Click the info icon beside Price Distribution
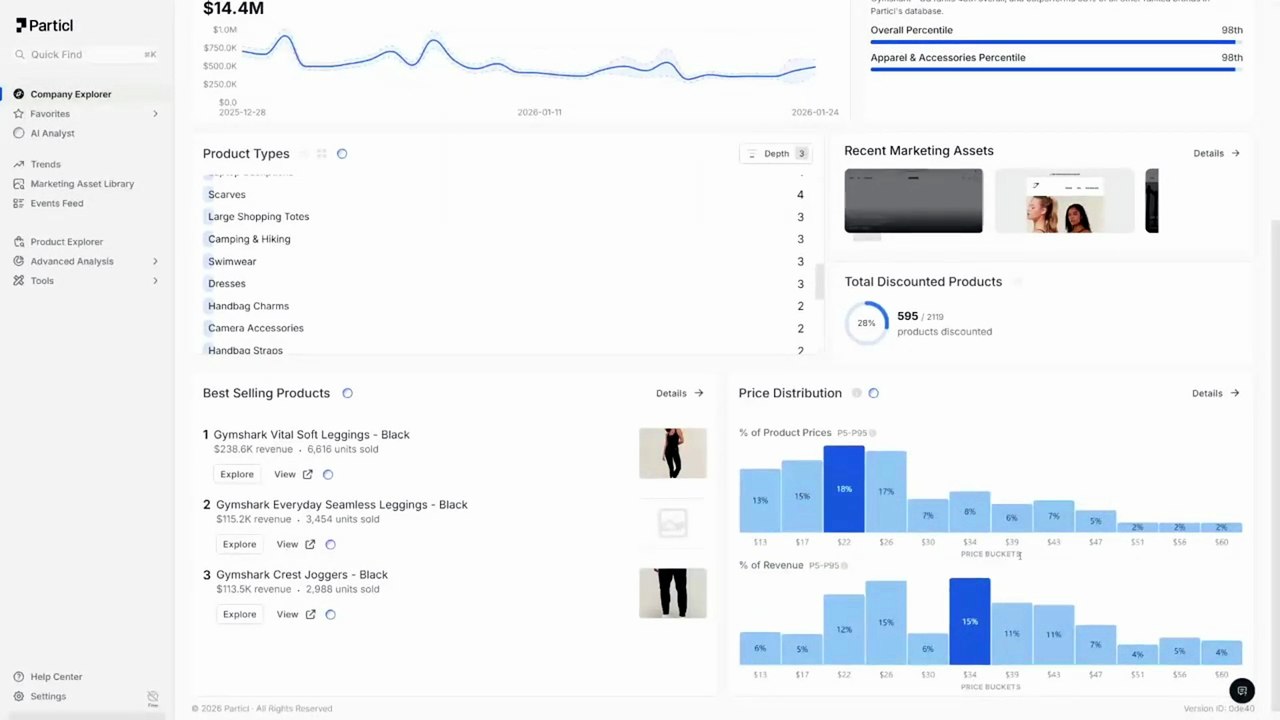1280x720 pixels. (856, 393)
